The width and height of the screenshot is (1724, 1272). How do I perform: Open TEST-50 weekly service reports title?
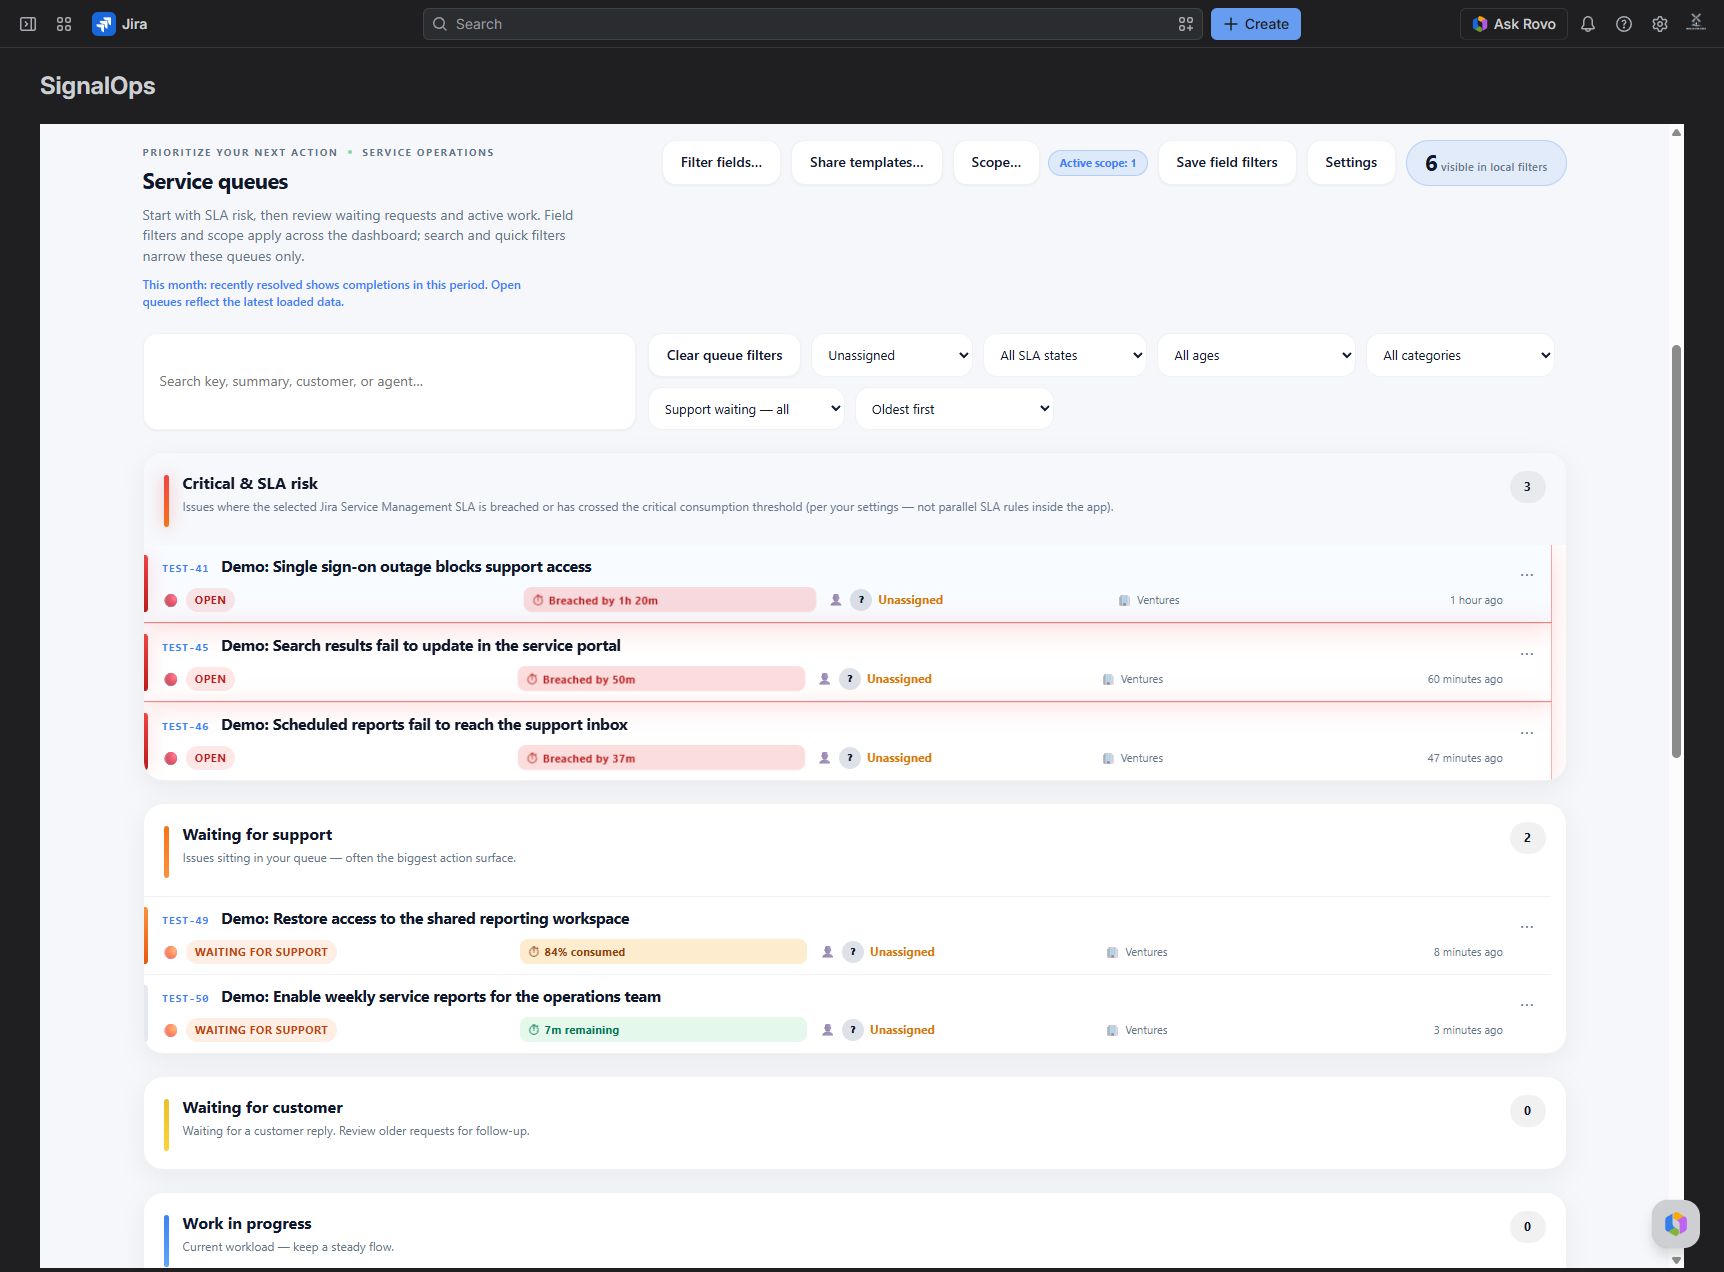tap(441, 997)
